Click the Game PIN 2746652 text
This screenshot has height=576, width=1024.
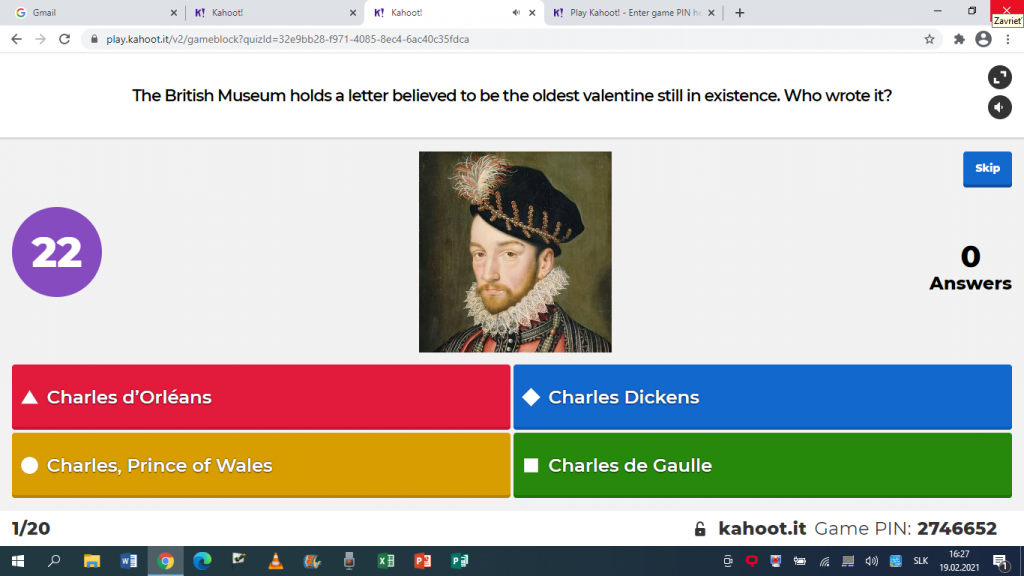pyautogui.click(x=905, y=528)
